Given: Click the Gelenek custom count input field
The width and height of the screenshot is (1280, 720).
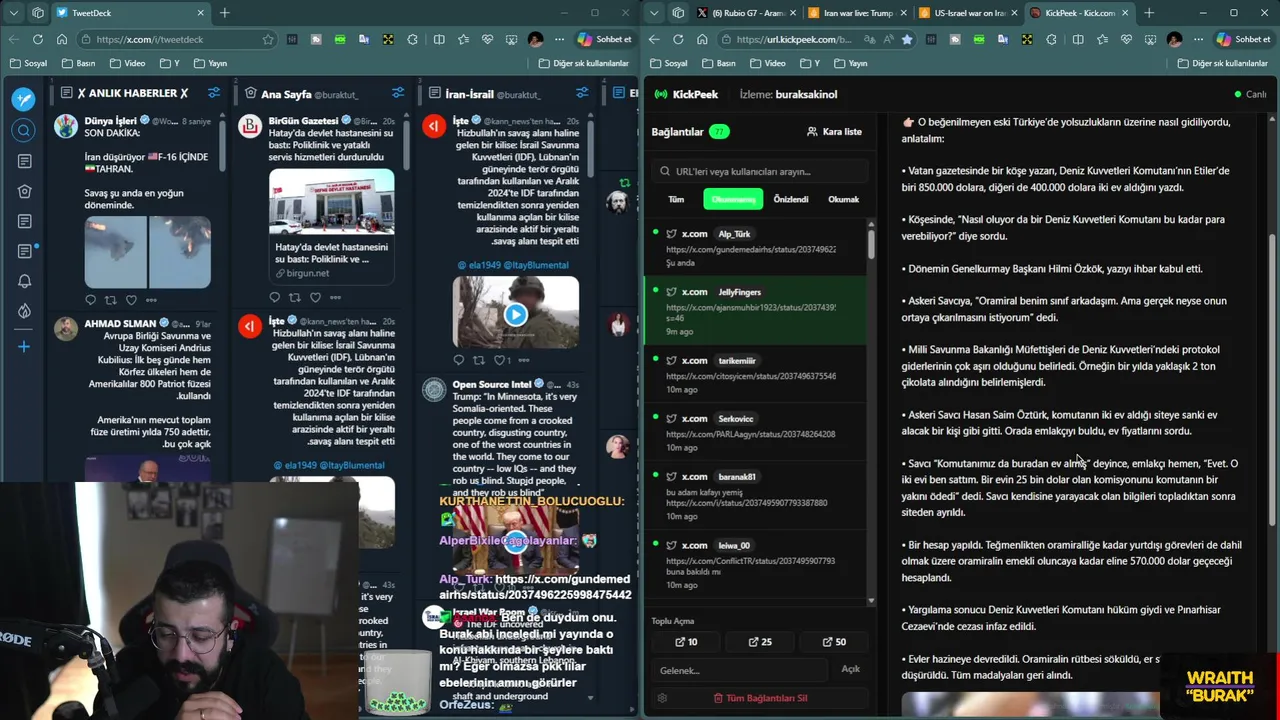Looking at the screenshot, I should tap(742, 669).
